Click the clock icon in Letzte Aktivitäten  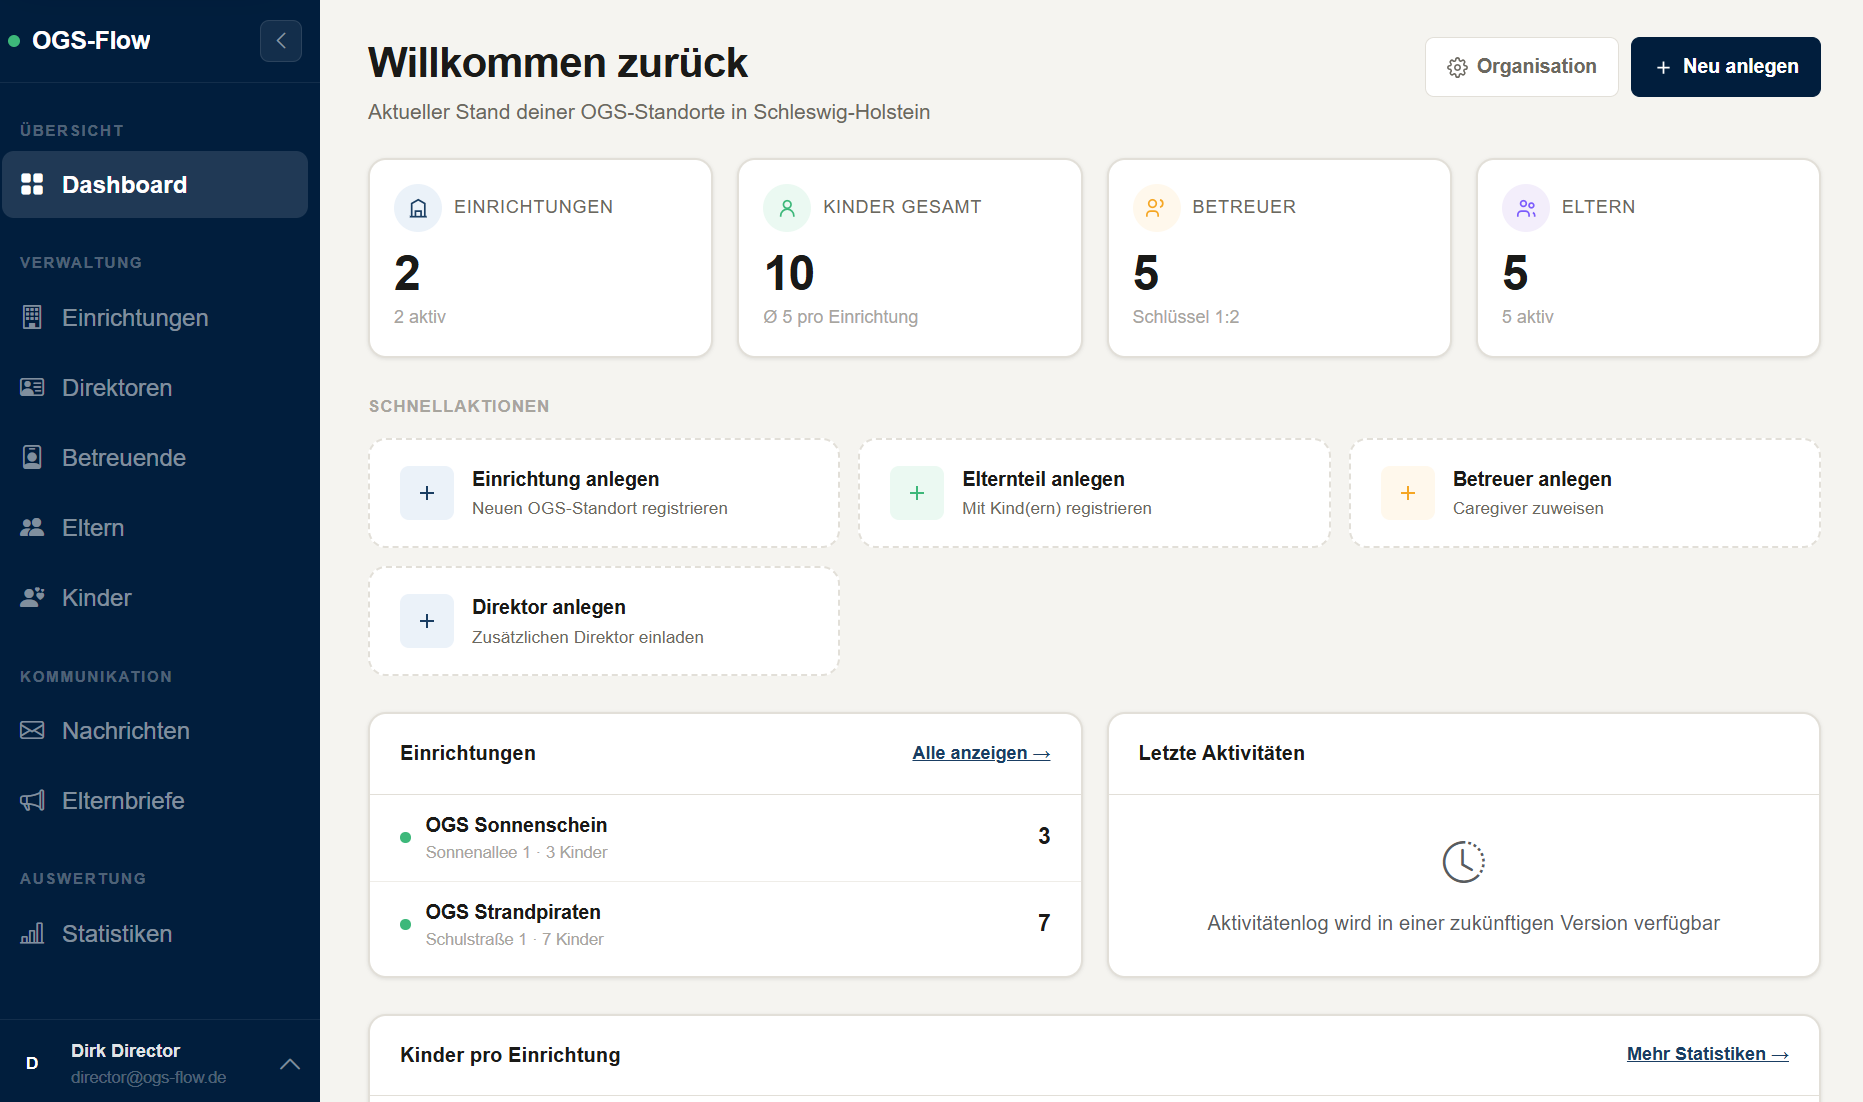(x=1463, y=862)
